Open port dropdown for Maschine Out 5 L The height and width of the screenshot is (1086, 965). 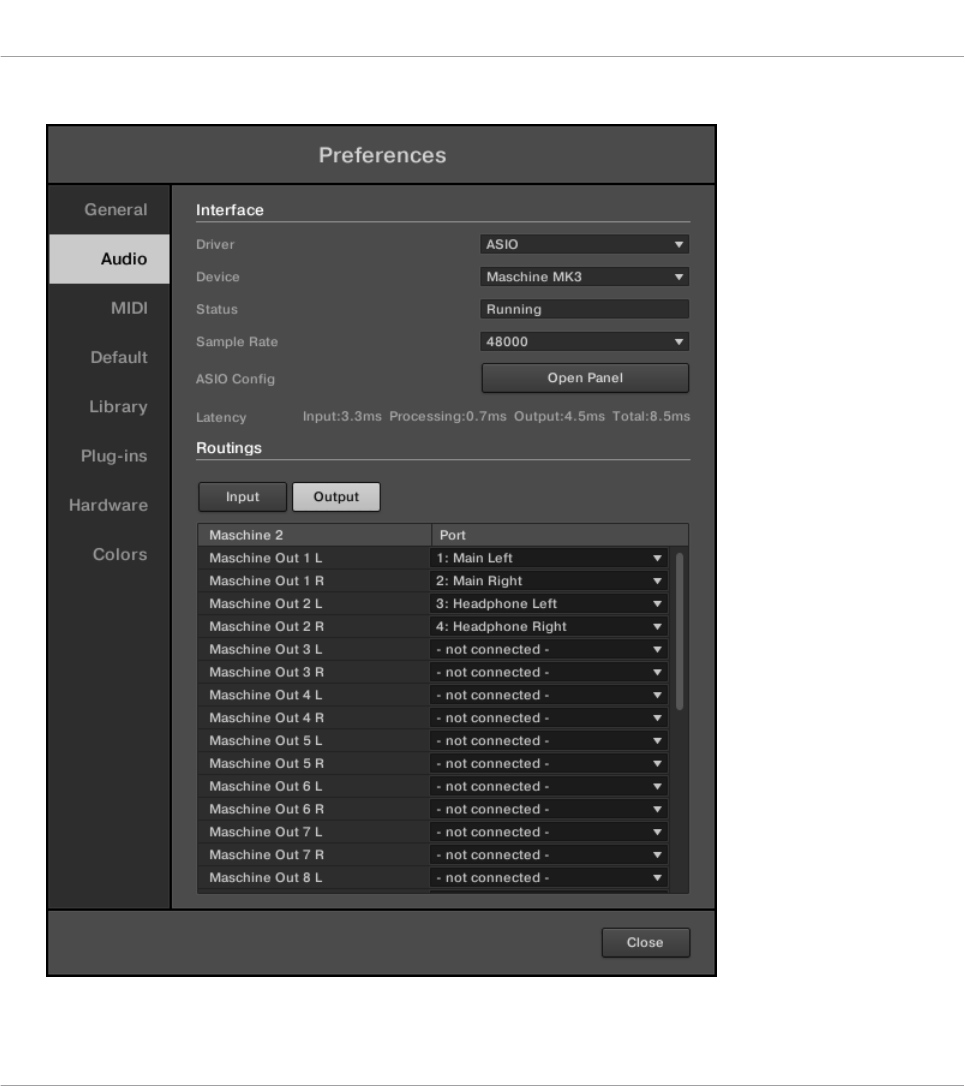pyautogui.click(x=549, y=741)
